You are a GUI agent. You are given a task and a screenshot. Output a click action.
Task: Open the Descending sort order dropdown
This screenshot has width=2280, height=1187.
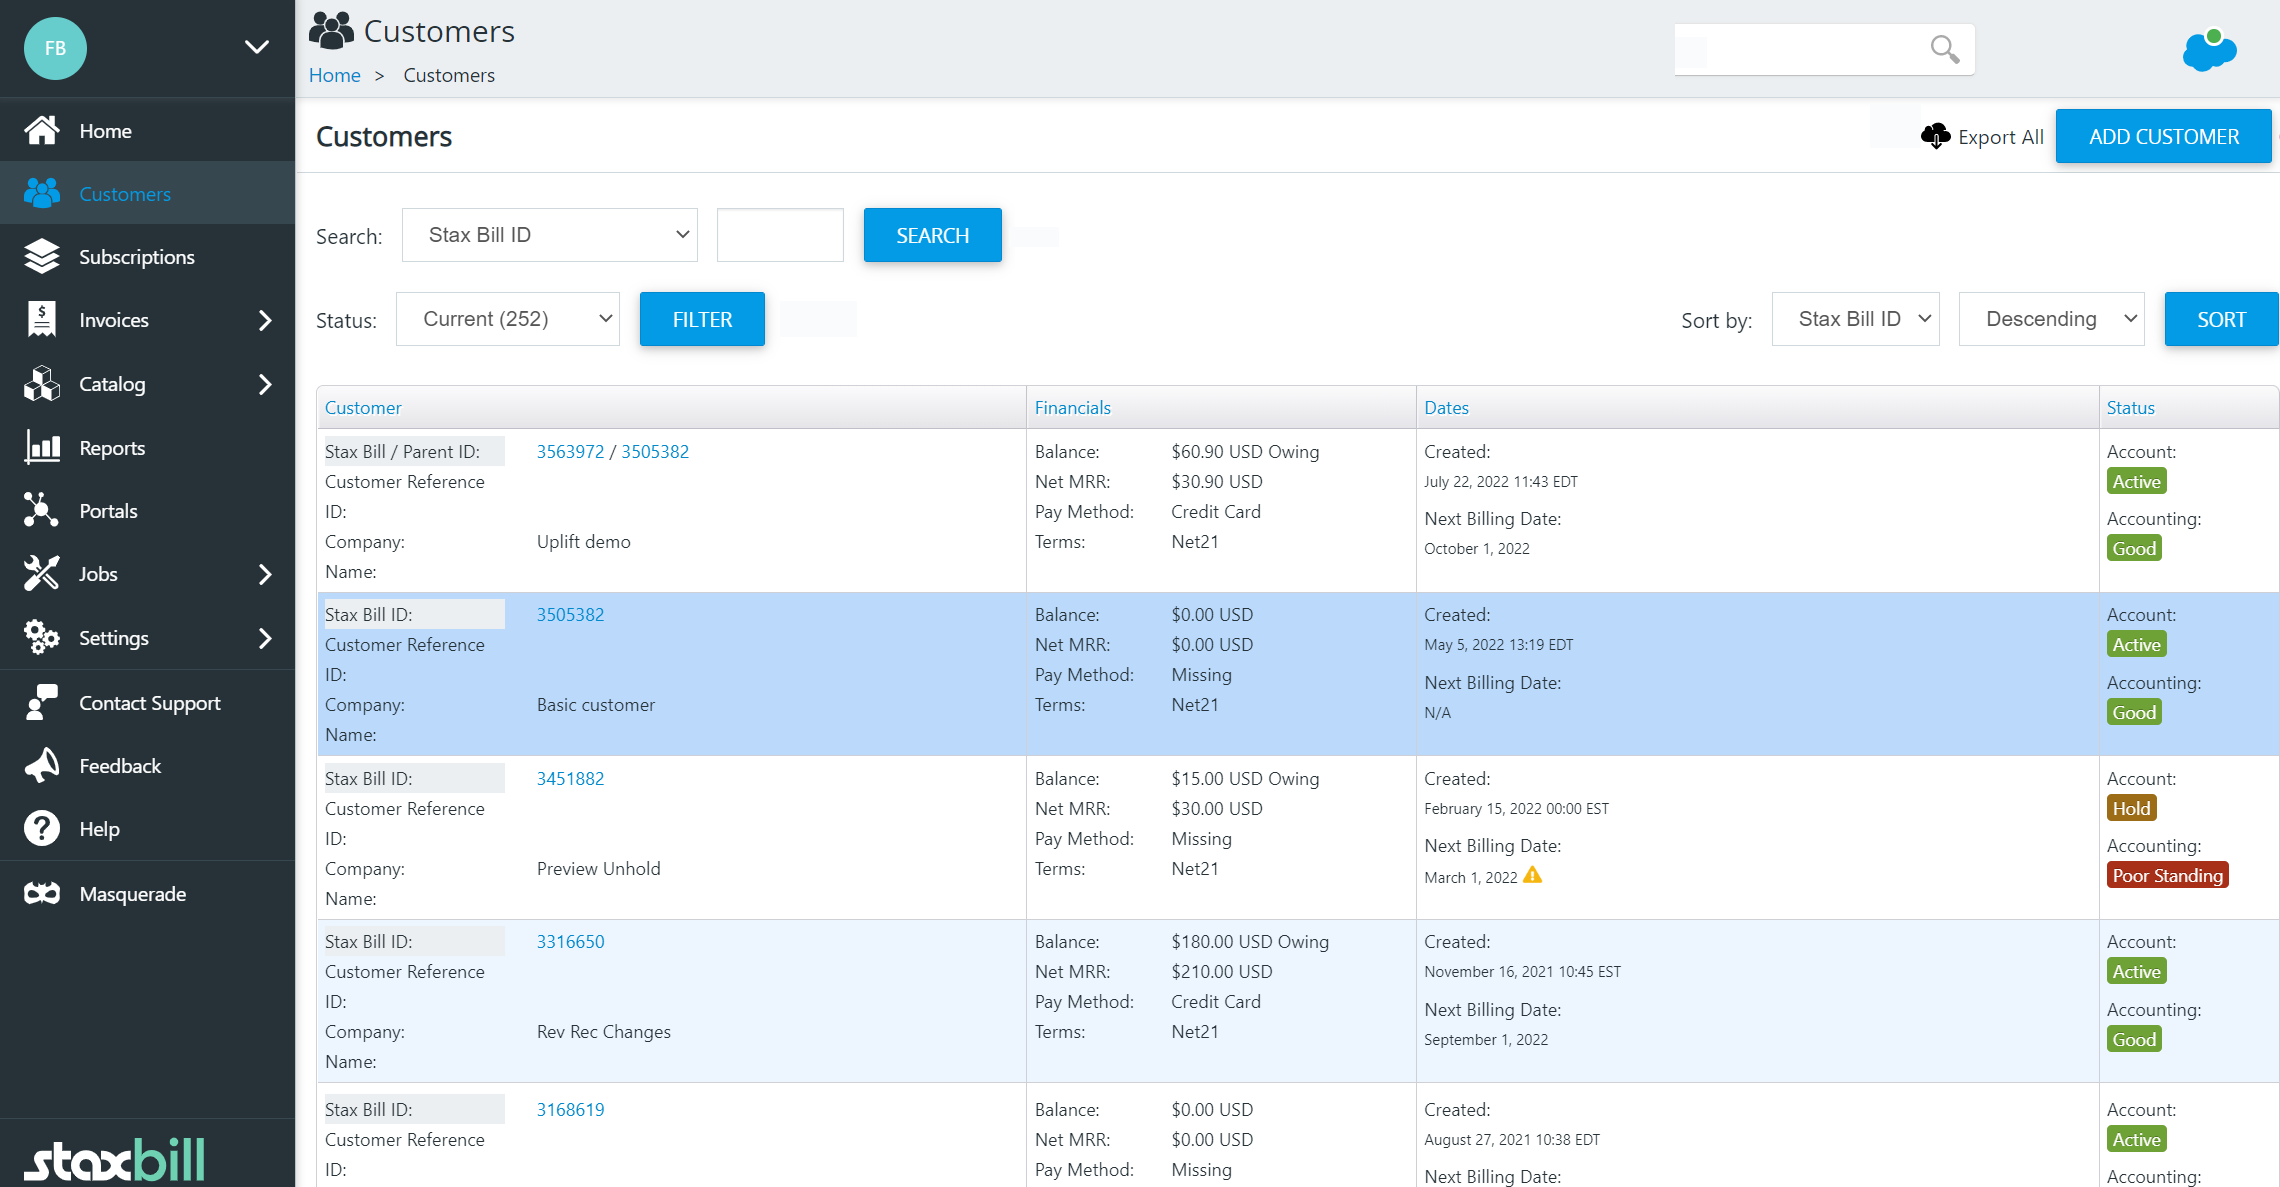(2052, 319)
